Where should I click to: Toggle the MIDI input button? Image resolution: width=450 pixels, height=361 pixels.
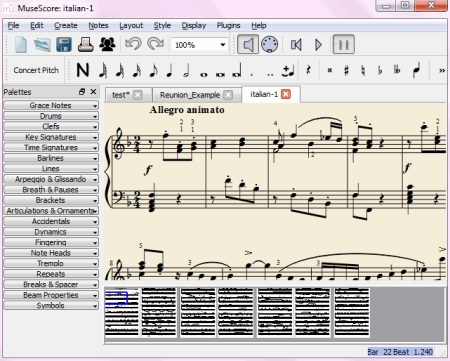pos(269,44)
